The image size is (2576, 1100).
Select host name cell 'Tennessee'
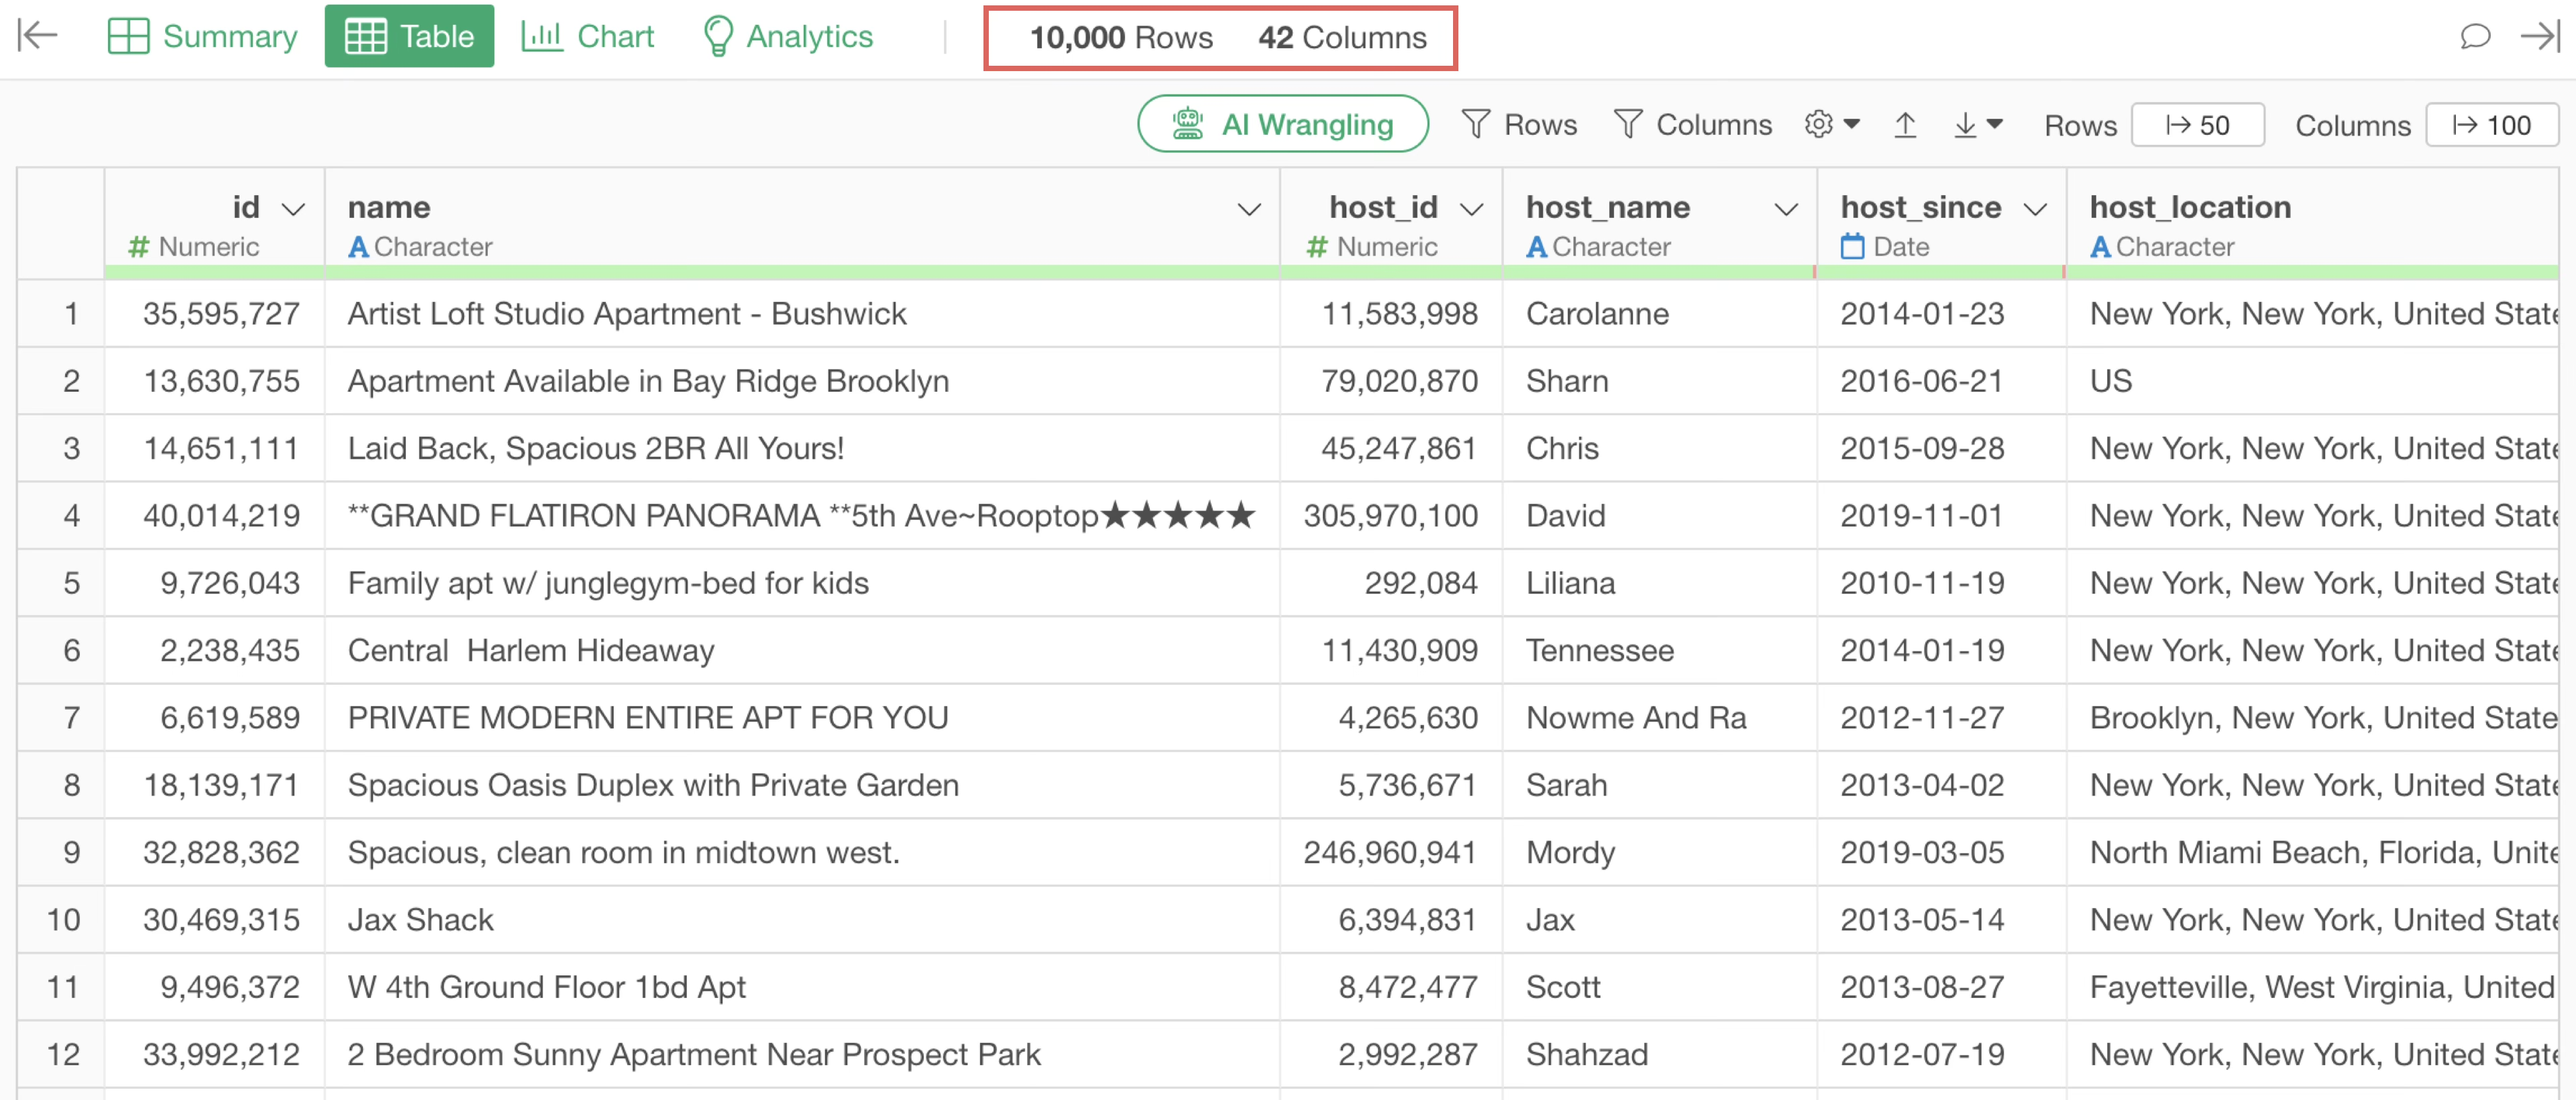pos(1659,650)
